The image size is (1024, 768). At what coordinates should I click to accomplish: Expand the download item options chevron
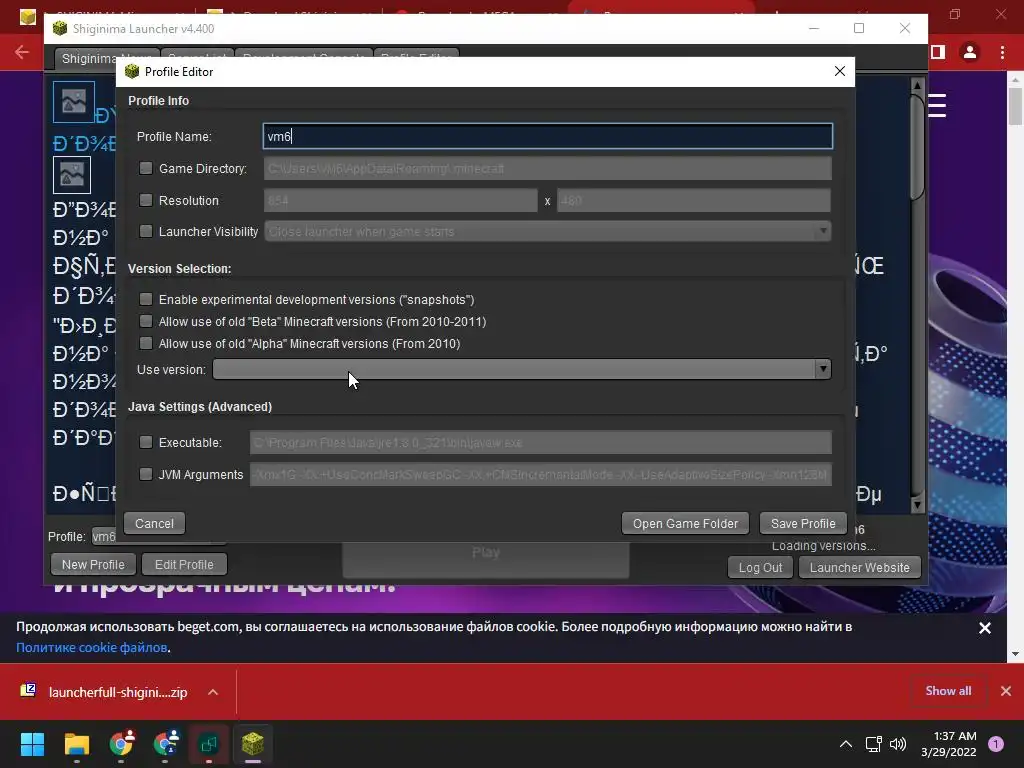pyautogui.click(x=213, y=692)
